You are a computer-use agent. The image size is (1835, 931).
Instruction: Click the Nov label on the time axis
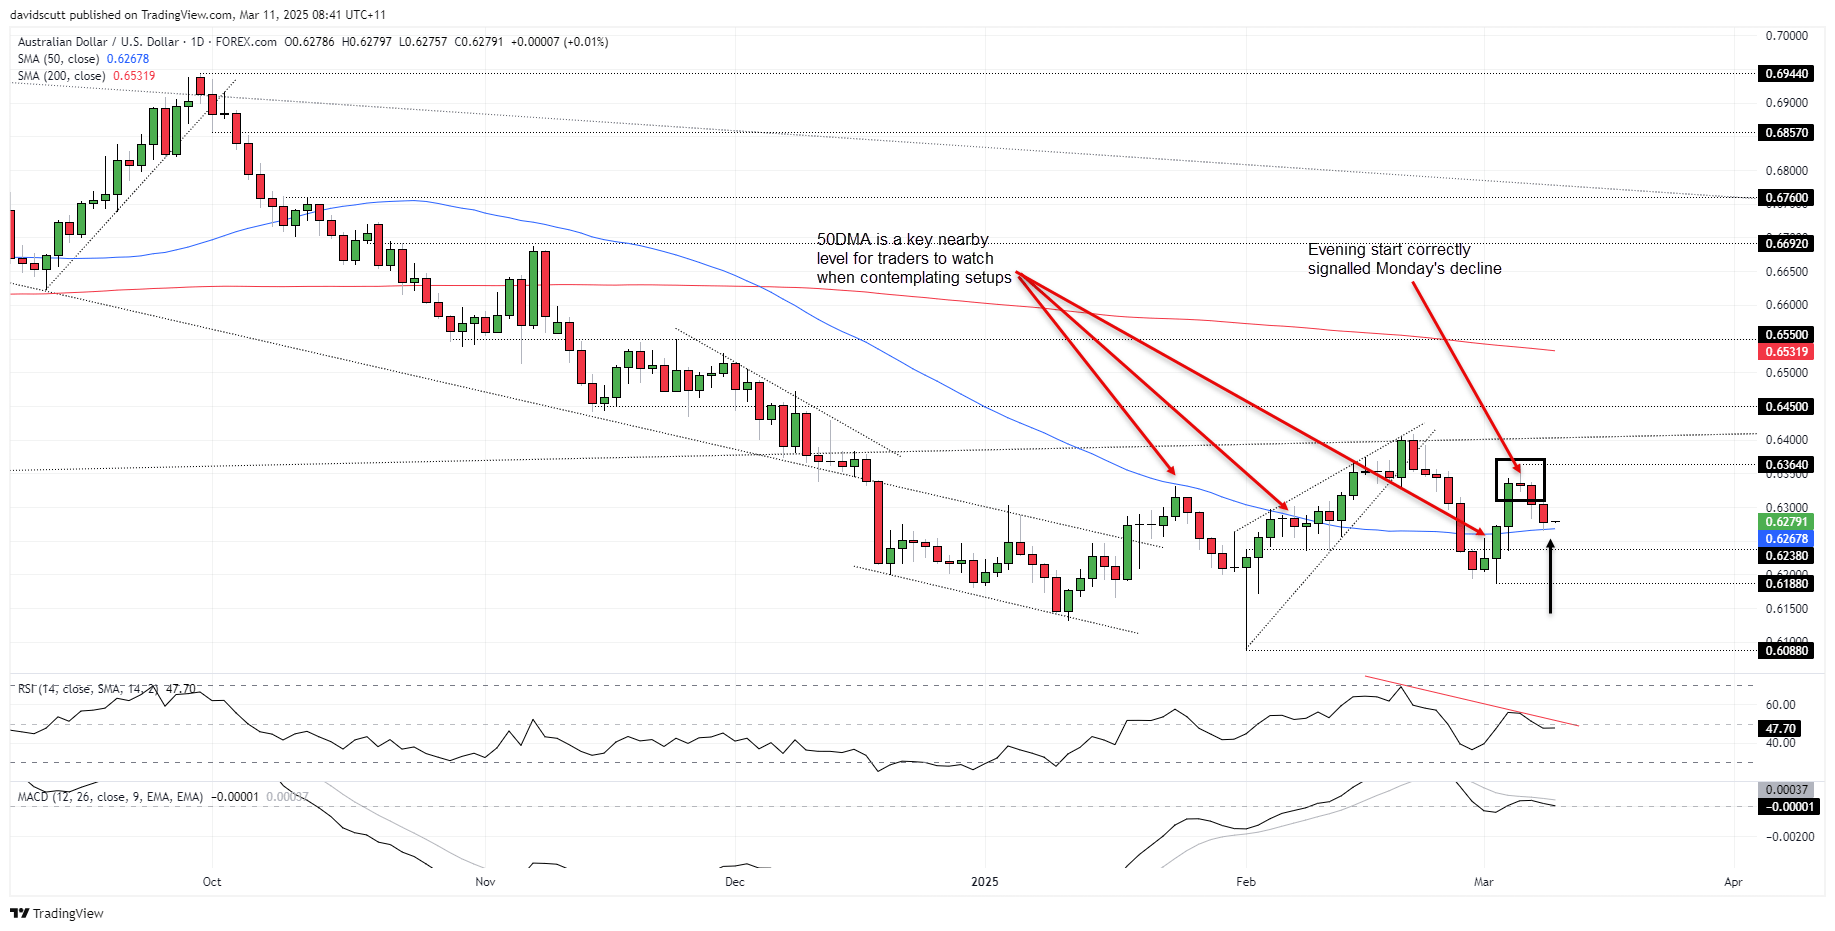click(485, 882)
